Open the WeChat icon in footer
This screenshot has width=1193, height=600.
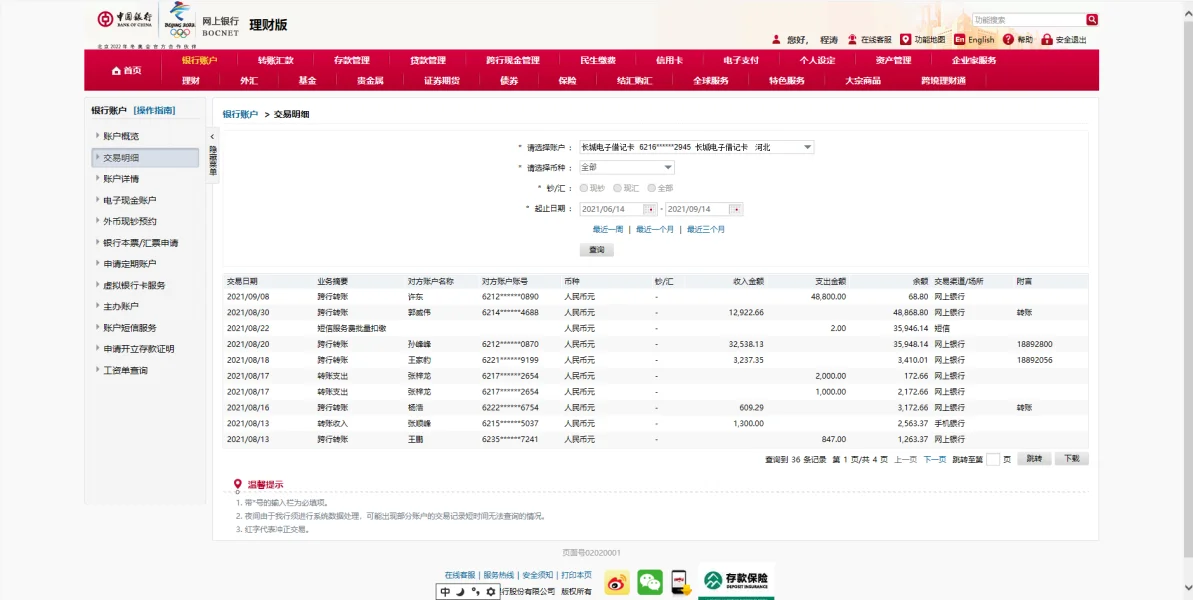coord(650,582)
